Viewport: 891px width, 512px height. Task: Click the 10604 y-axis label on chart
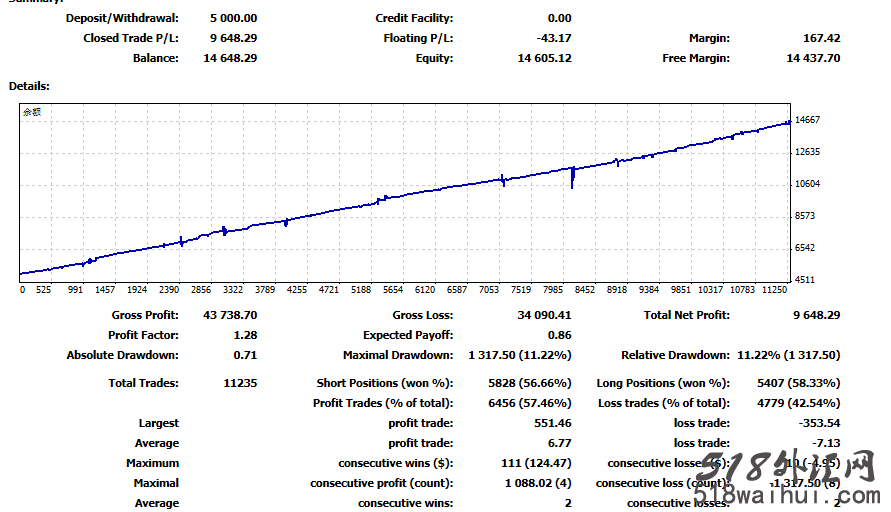pos(807,184)
